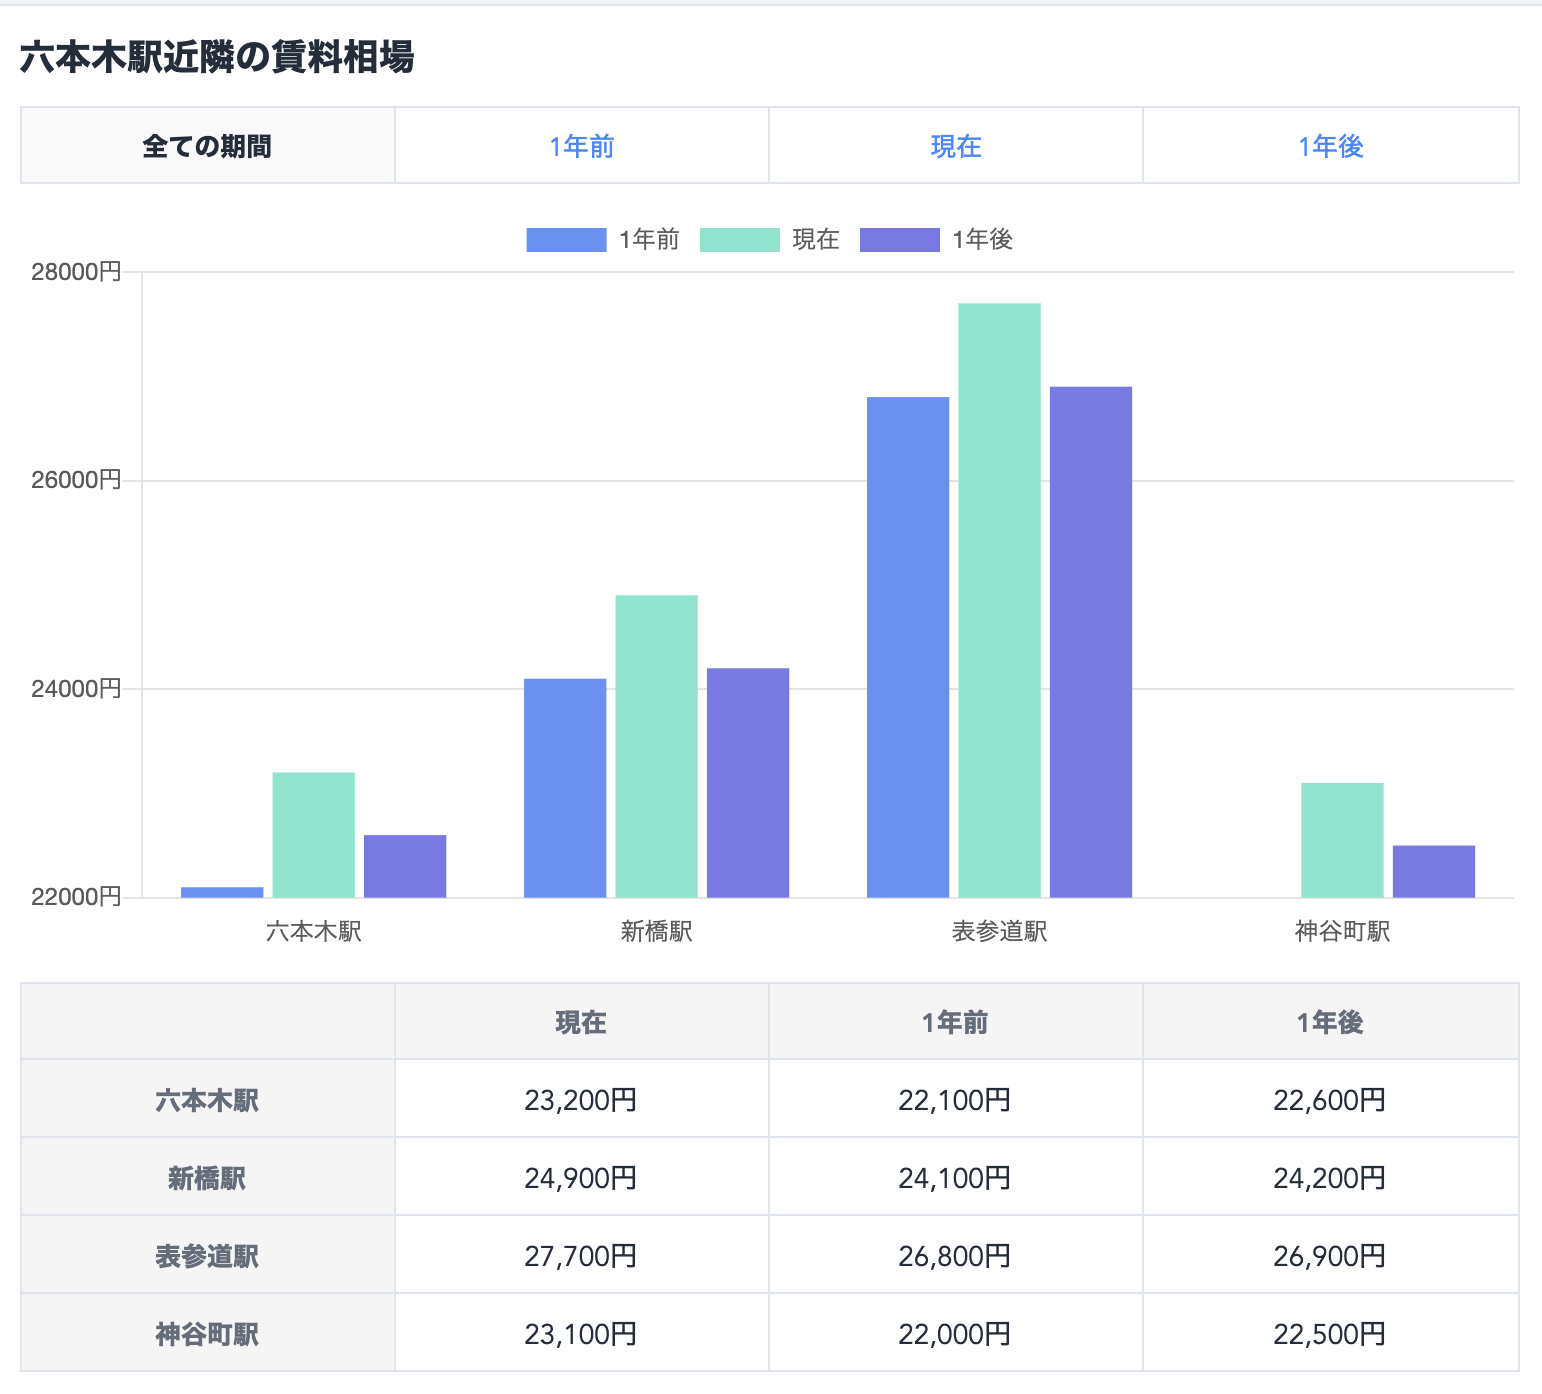This screenshot has height=1394, width=1542.
Task: Switch to the 1年前 tab
Action: click(x=582, y=146)
